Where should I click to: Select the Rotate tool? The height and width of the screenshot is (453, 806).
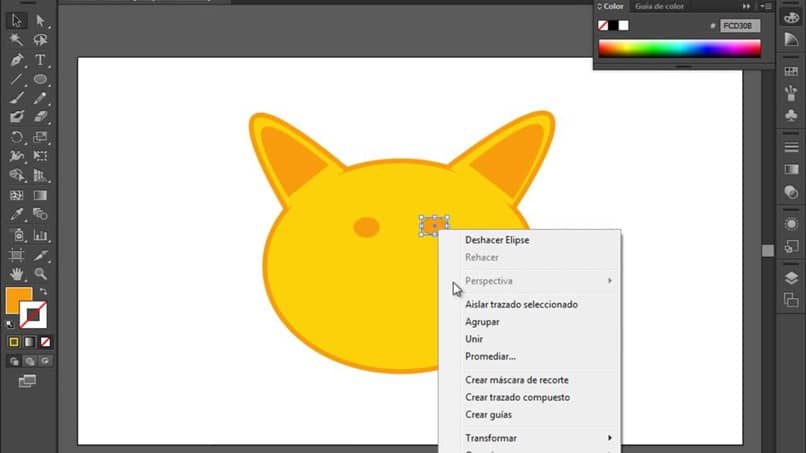click(16, 137)
